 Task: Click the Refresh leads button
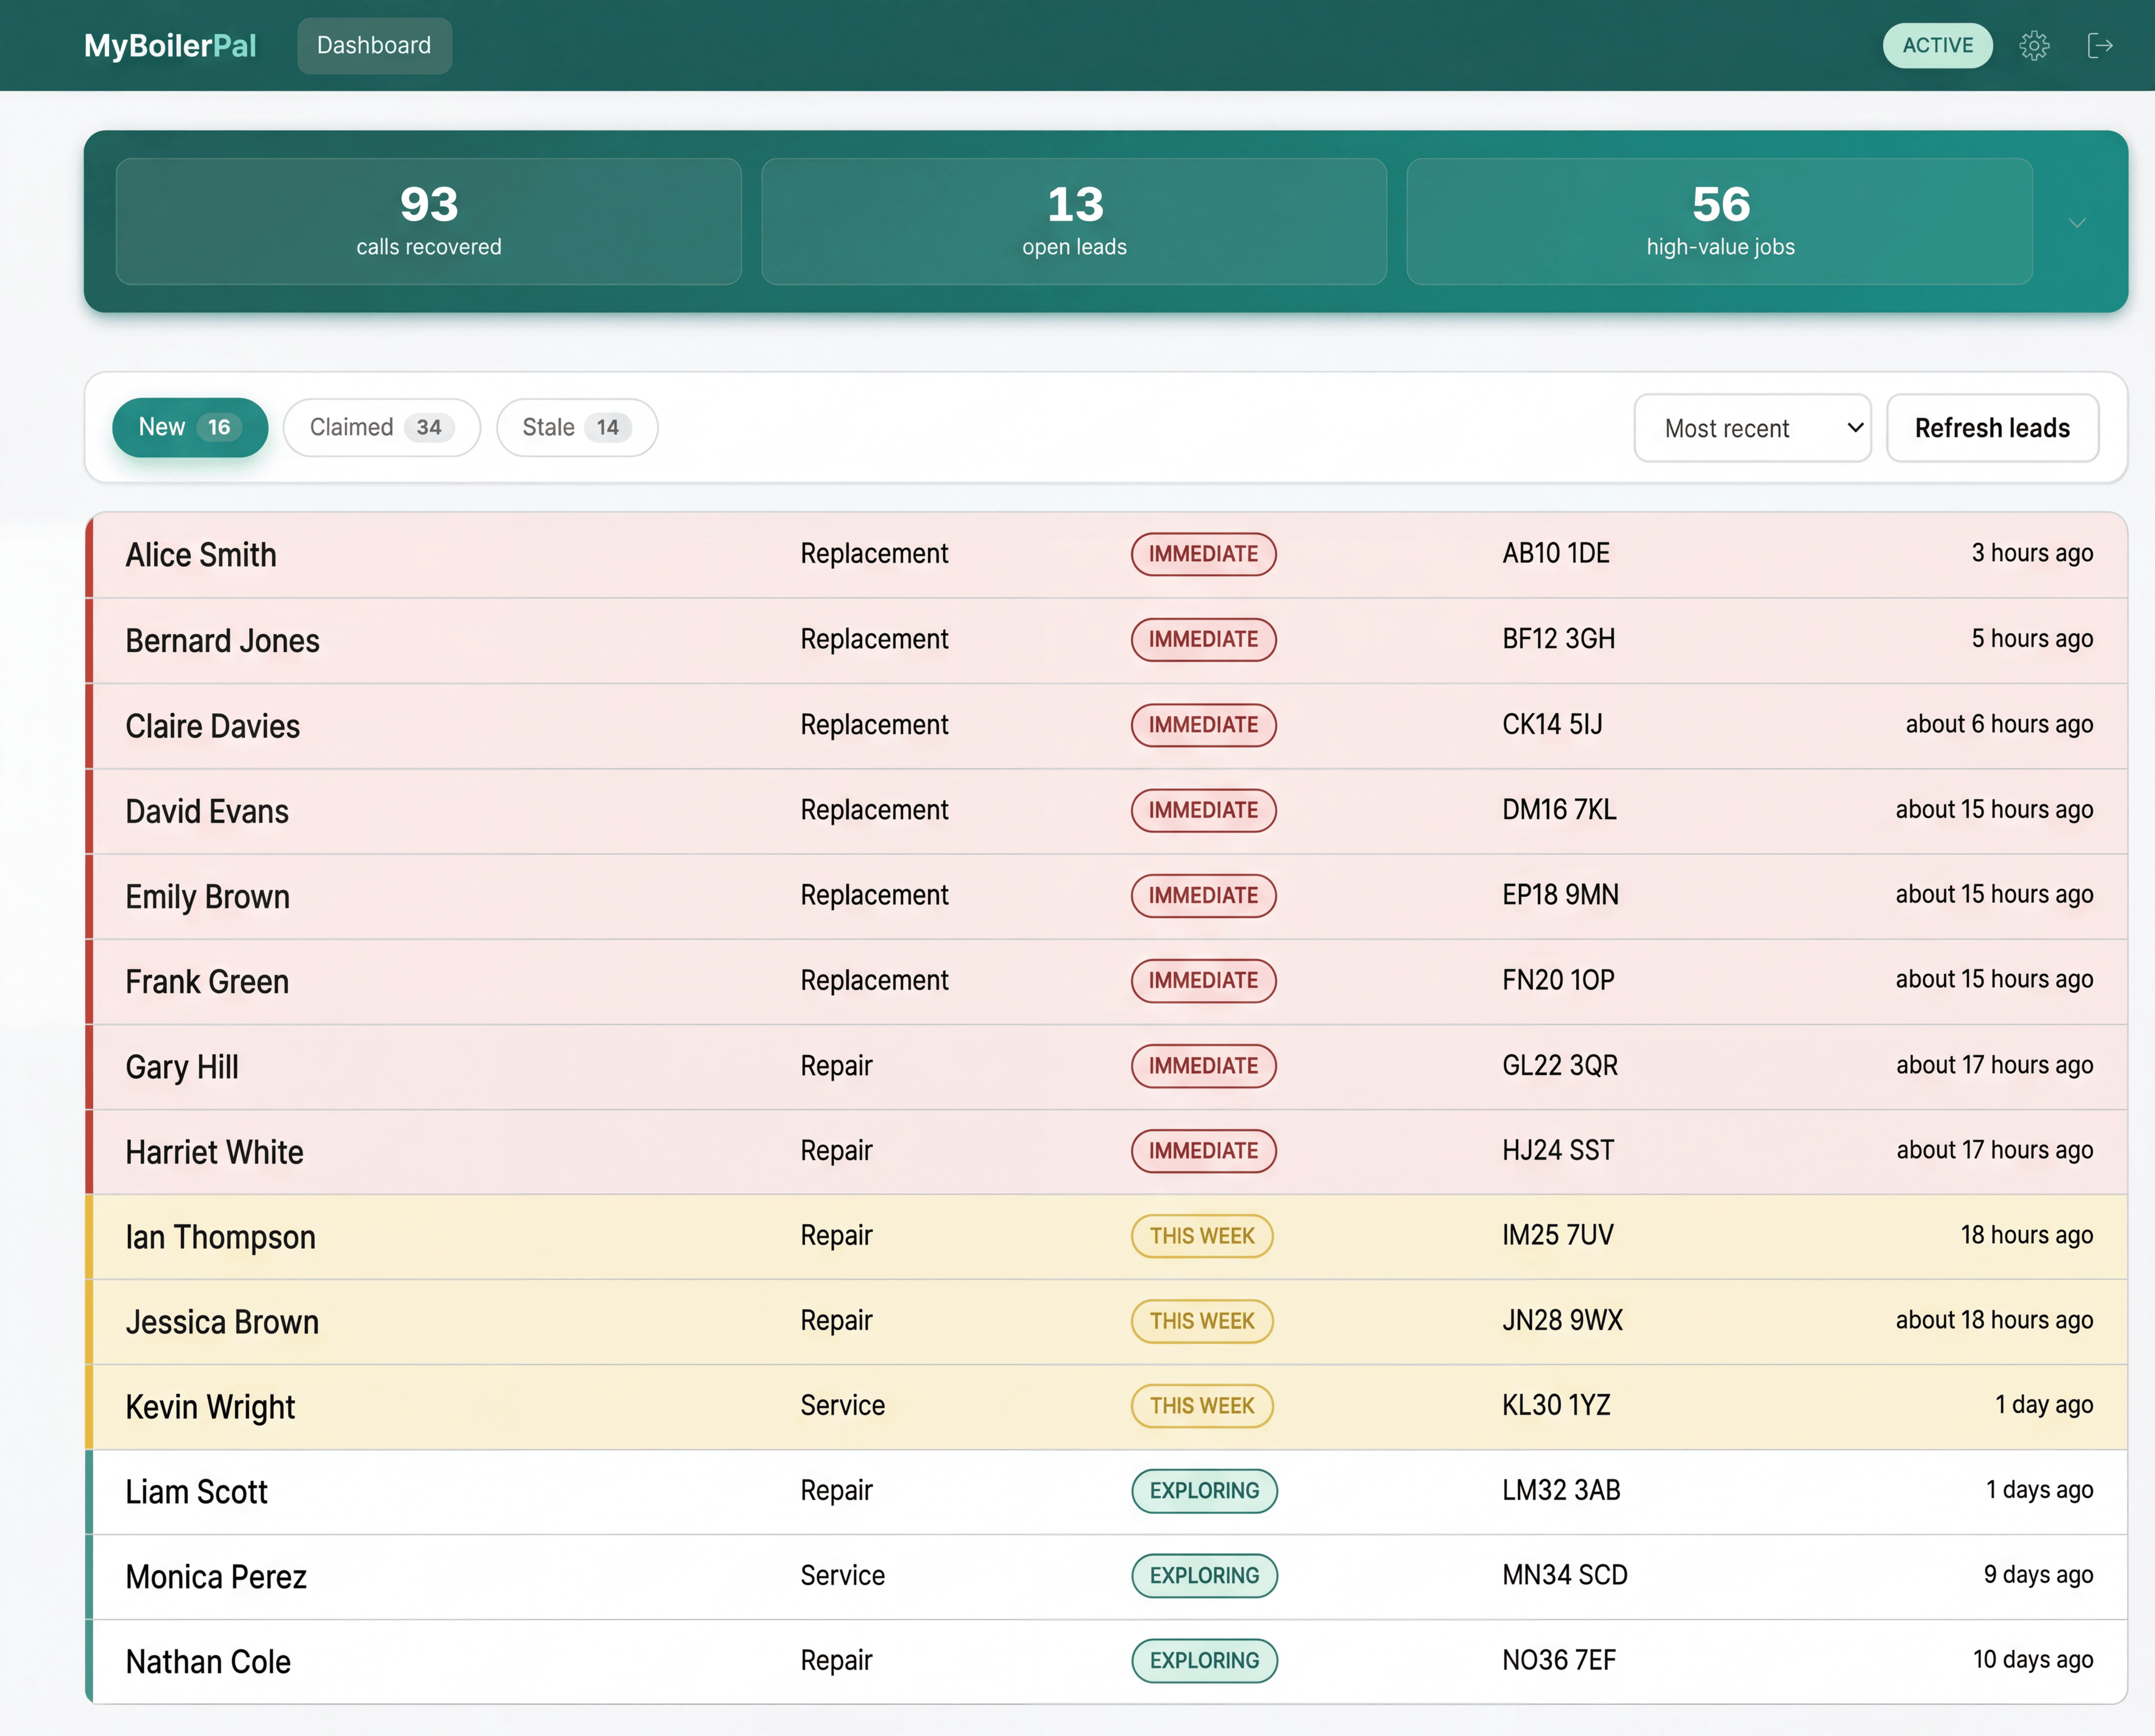[x=1992, y=428]
